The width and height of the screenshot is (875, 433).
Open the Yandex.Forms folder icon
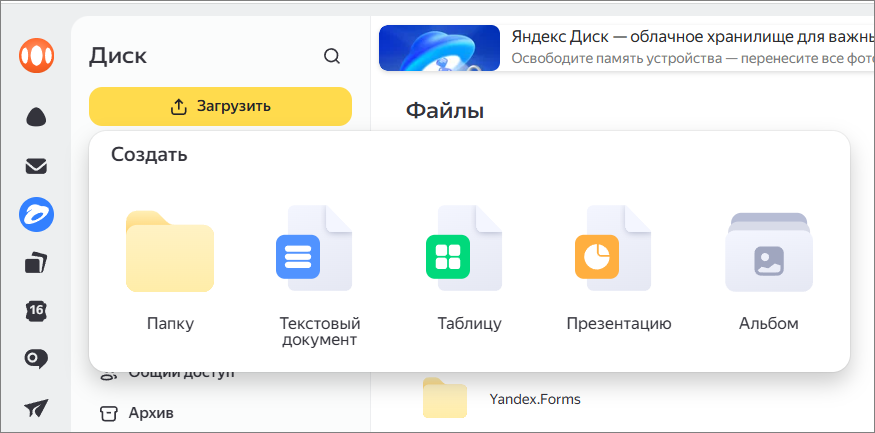tap(445, 398)
